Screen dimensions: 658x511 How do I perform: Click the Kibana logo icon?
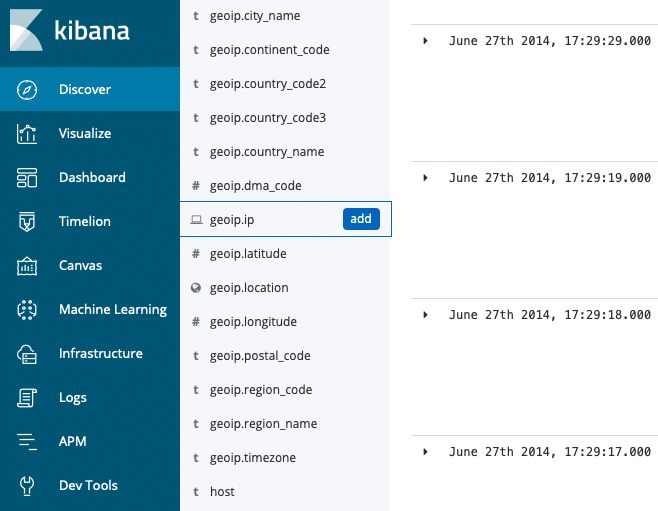tap(27, 30)
